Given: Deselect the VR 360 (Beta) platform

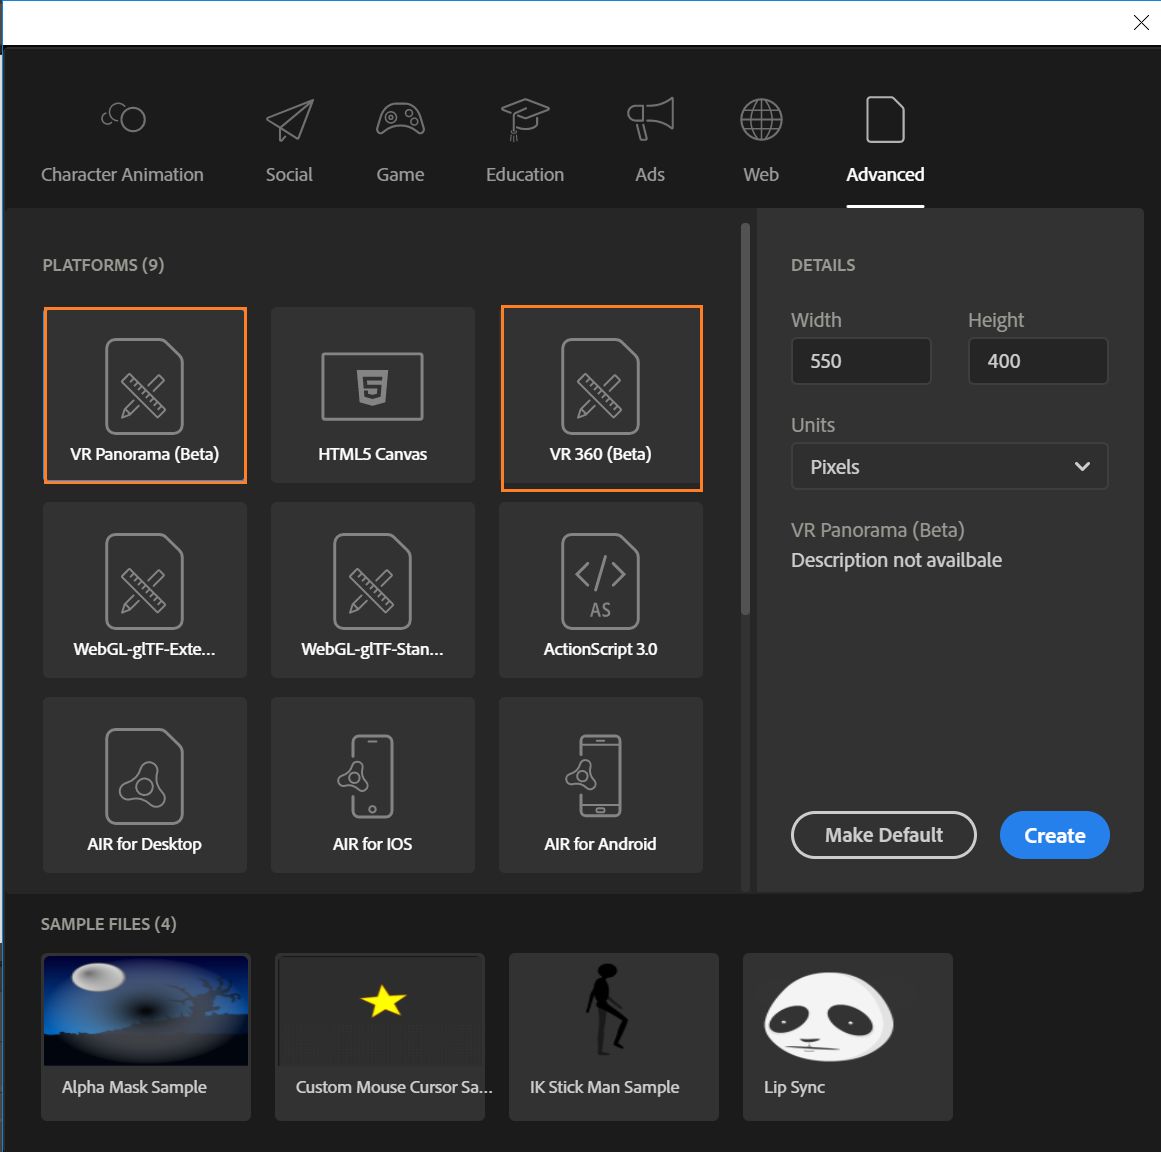Looking at the screenshot, I should coord(600,397).
